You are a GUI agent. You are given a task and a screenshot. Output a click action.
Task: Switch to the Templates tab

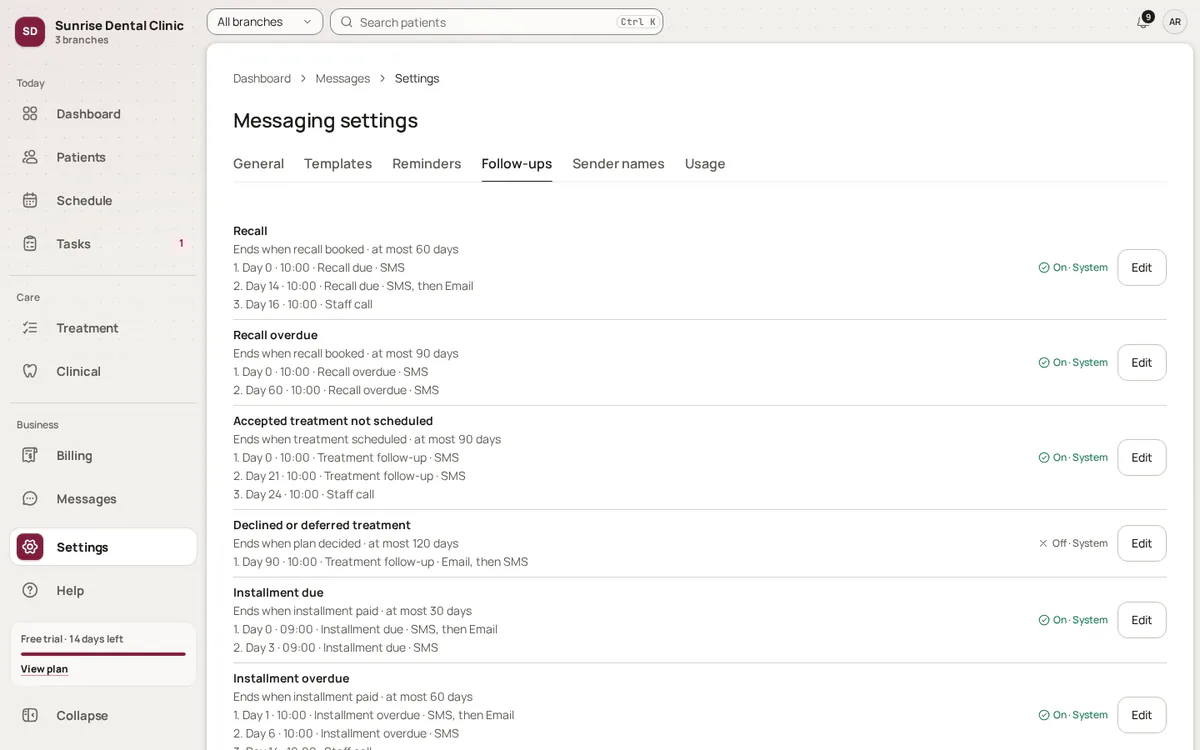pyautogui.click(x=338, y=163)
